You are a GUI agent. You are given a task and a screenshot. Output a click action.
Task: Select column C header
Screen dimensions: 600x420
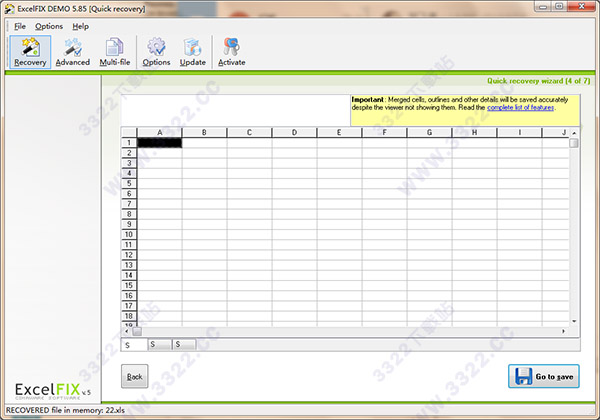[249, 132]
